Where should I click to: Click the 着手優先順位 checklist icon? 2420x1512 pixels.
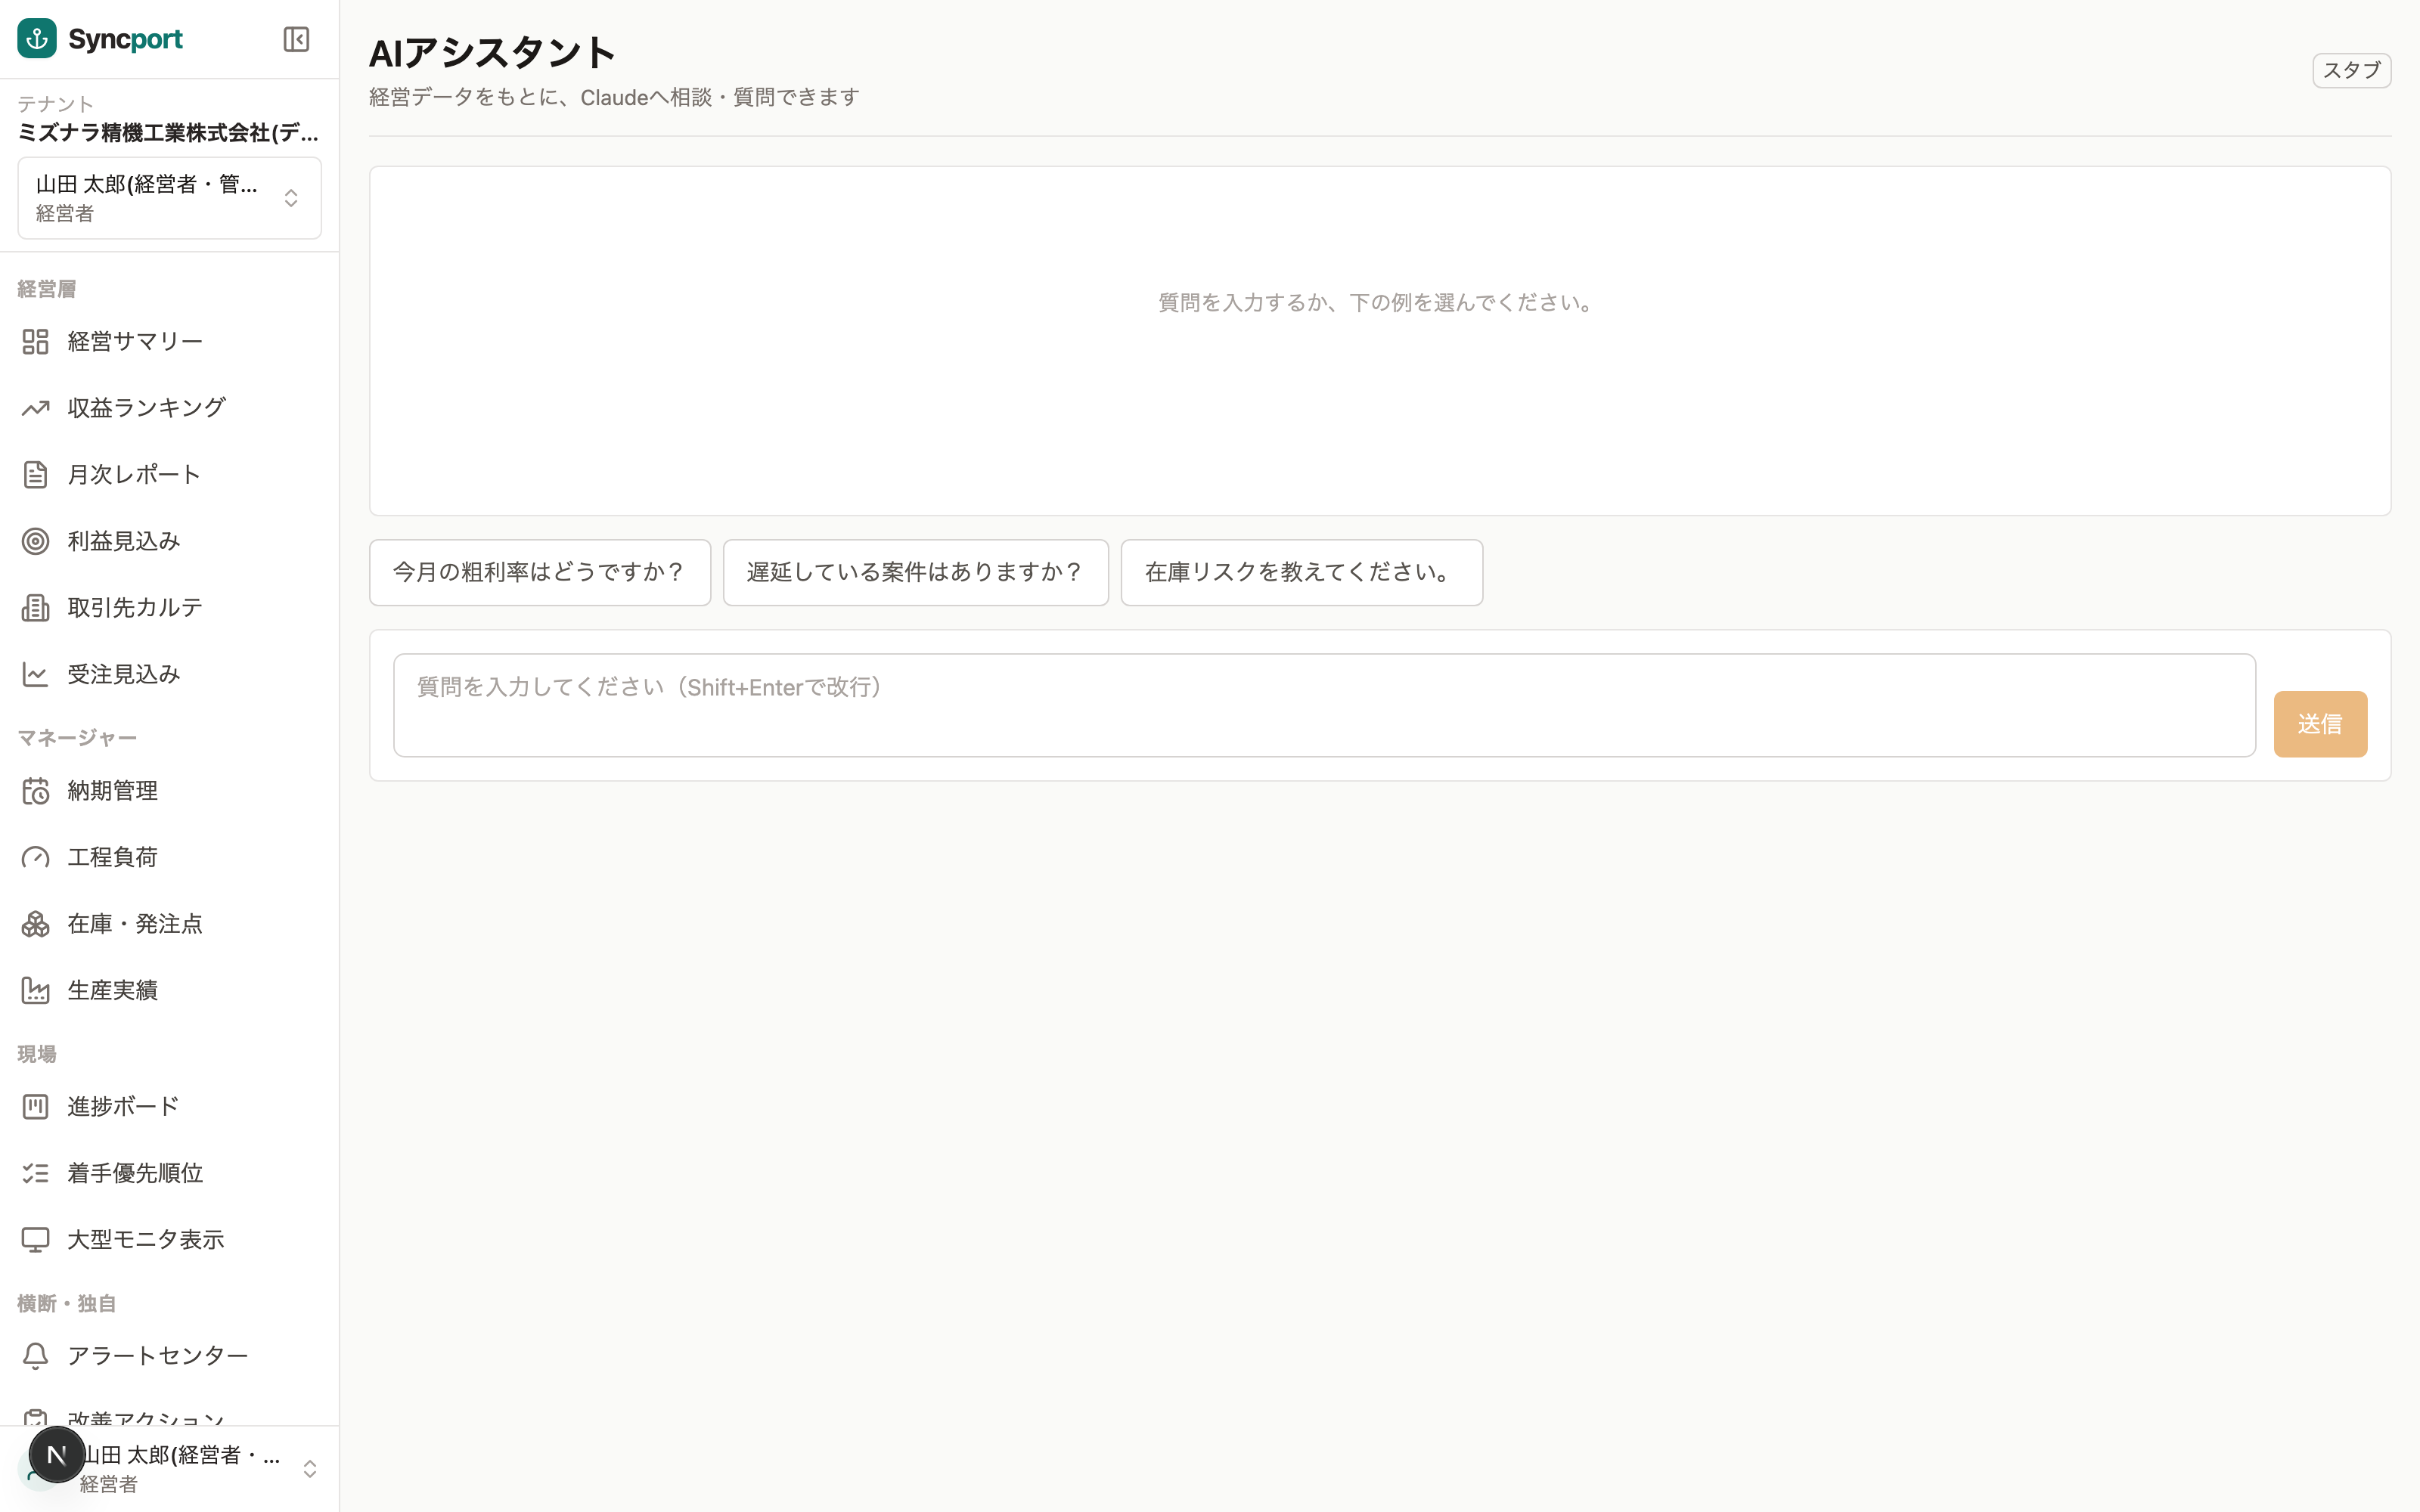pyautogui.click(x=35, y=1173)
